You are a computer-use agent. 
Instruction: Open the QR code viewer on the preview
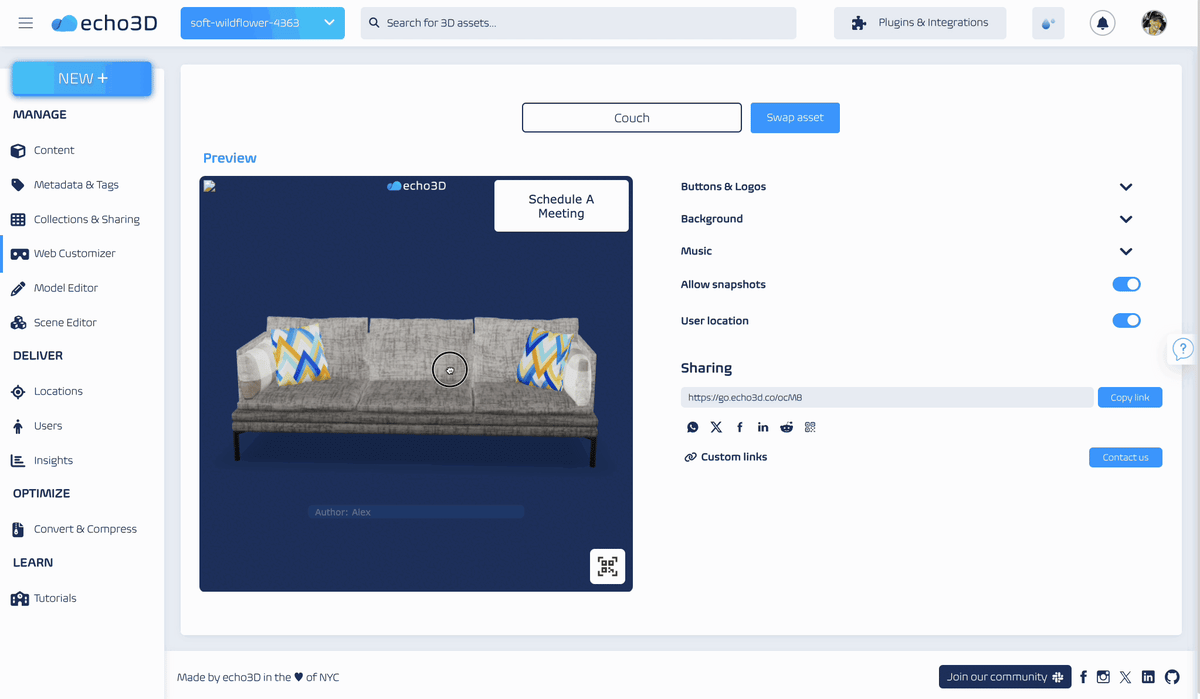(x=607, y=566)
